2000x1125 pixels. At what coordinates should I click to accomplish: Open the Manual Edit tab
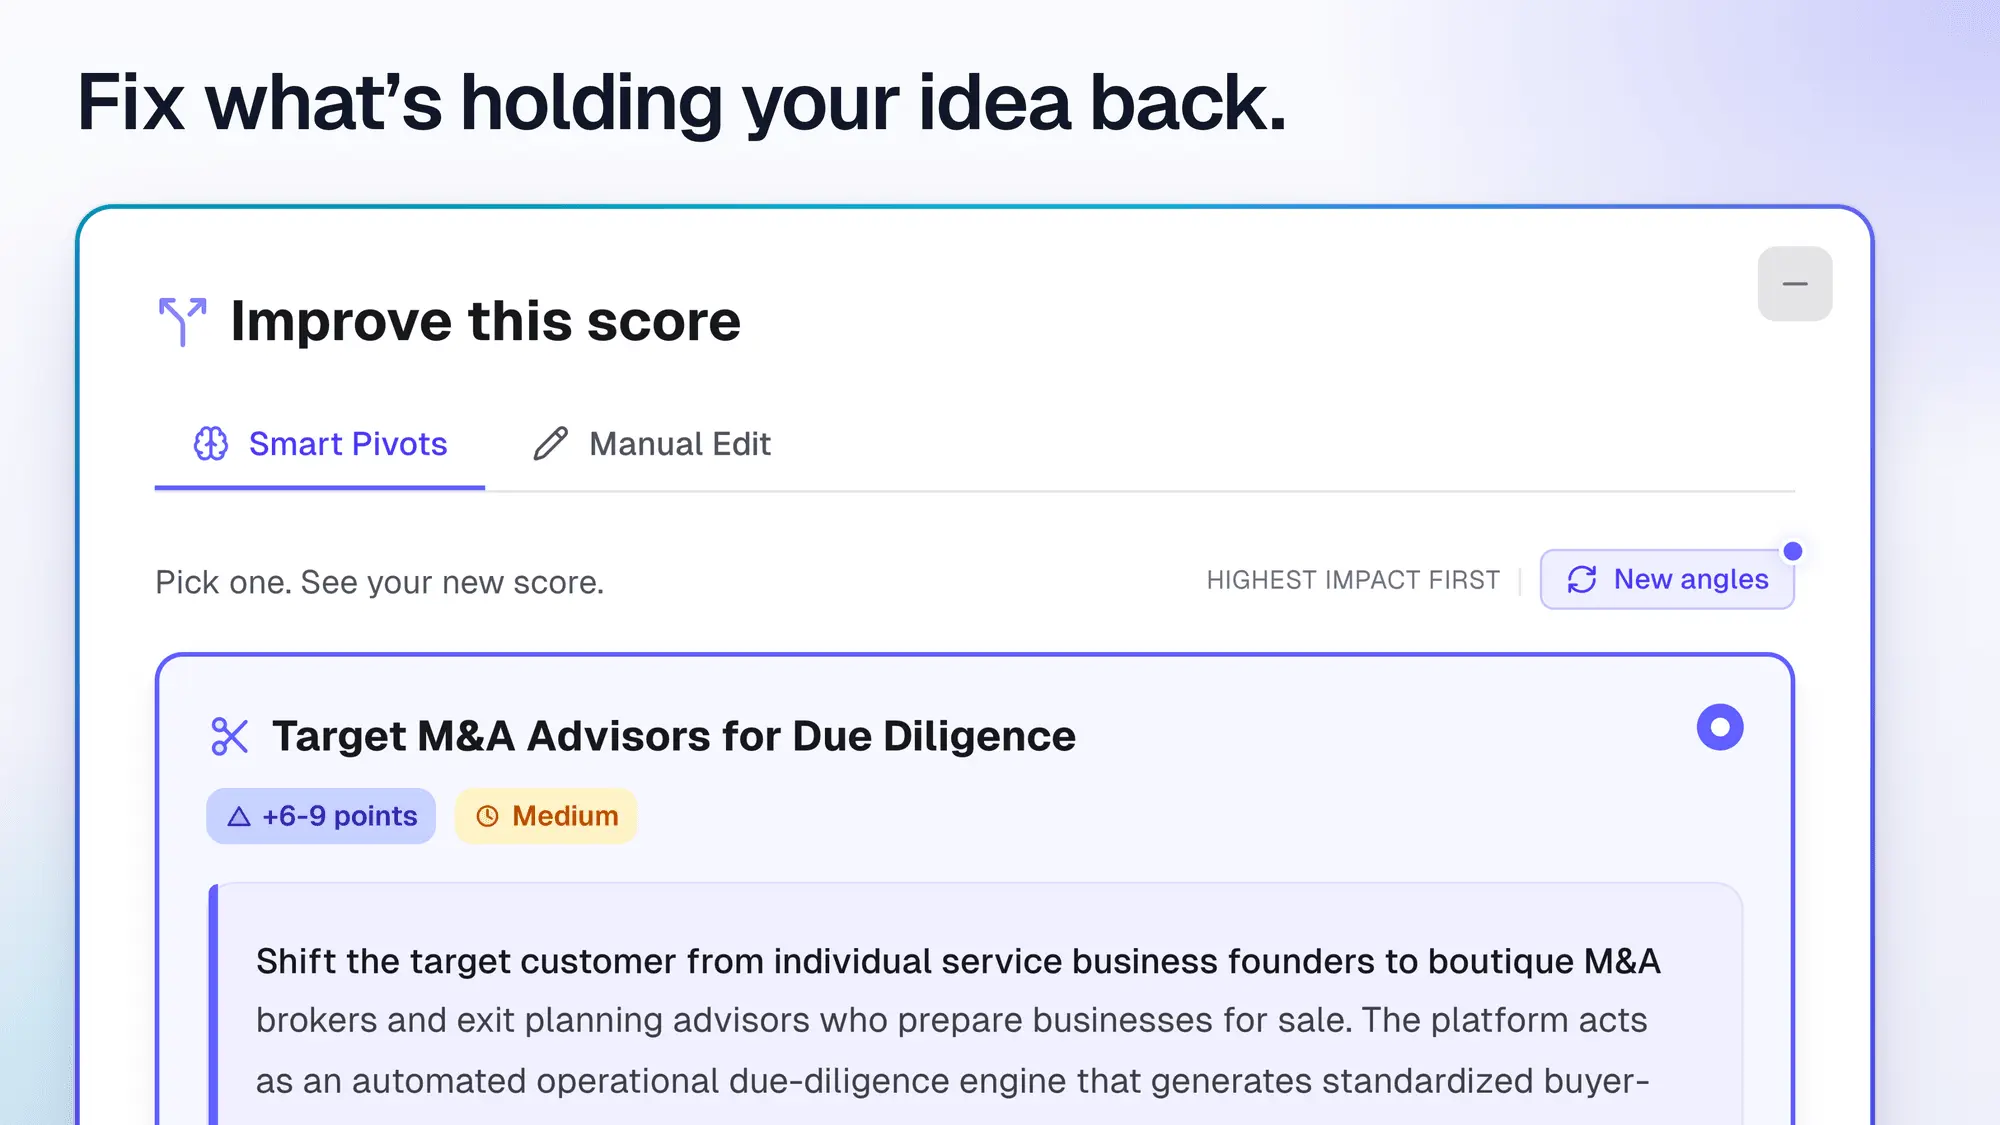pos(652,444)
